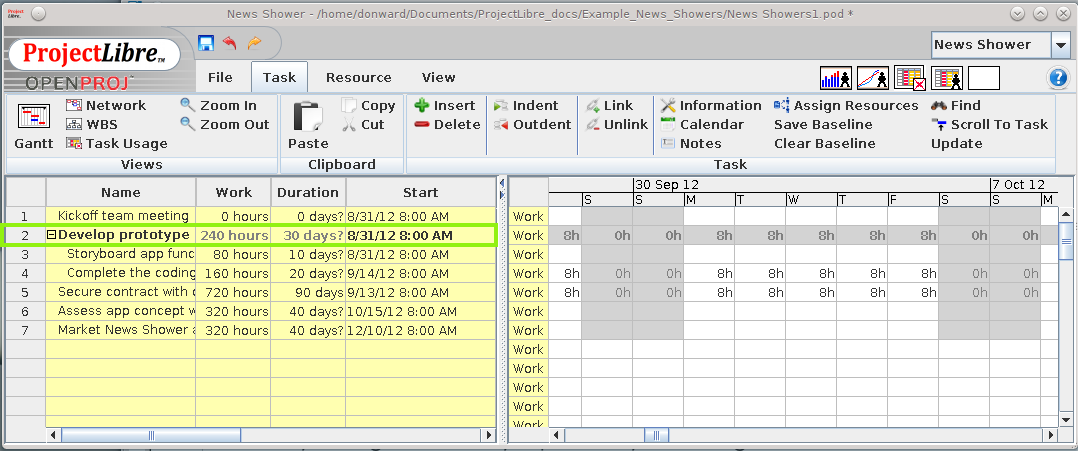The image size is (1078, 451).
Task: Click the blank sub-view button
Action: click(x=984, y=78)
